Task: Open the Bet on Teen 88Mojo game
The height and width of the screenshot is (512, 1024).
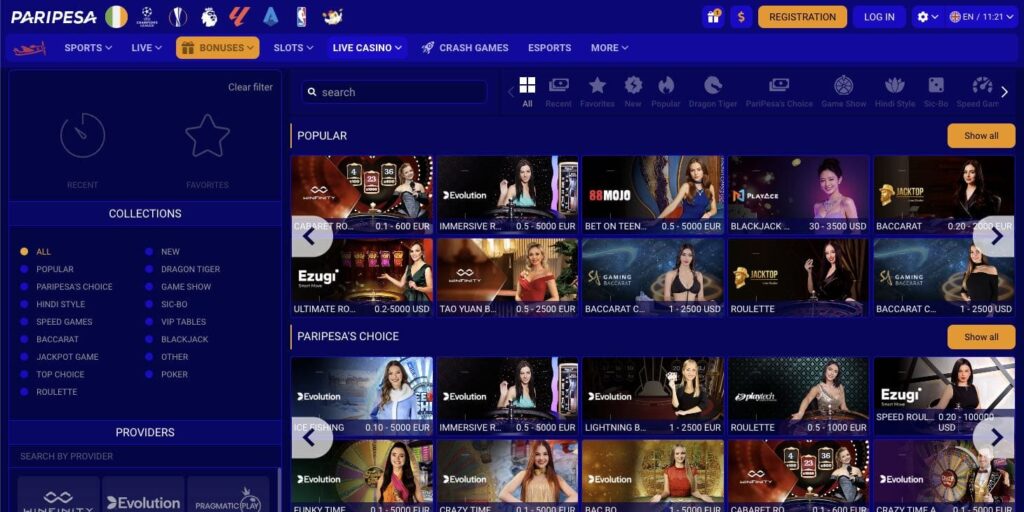Action: point(653,195)
